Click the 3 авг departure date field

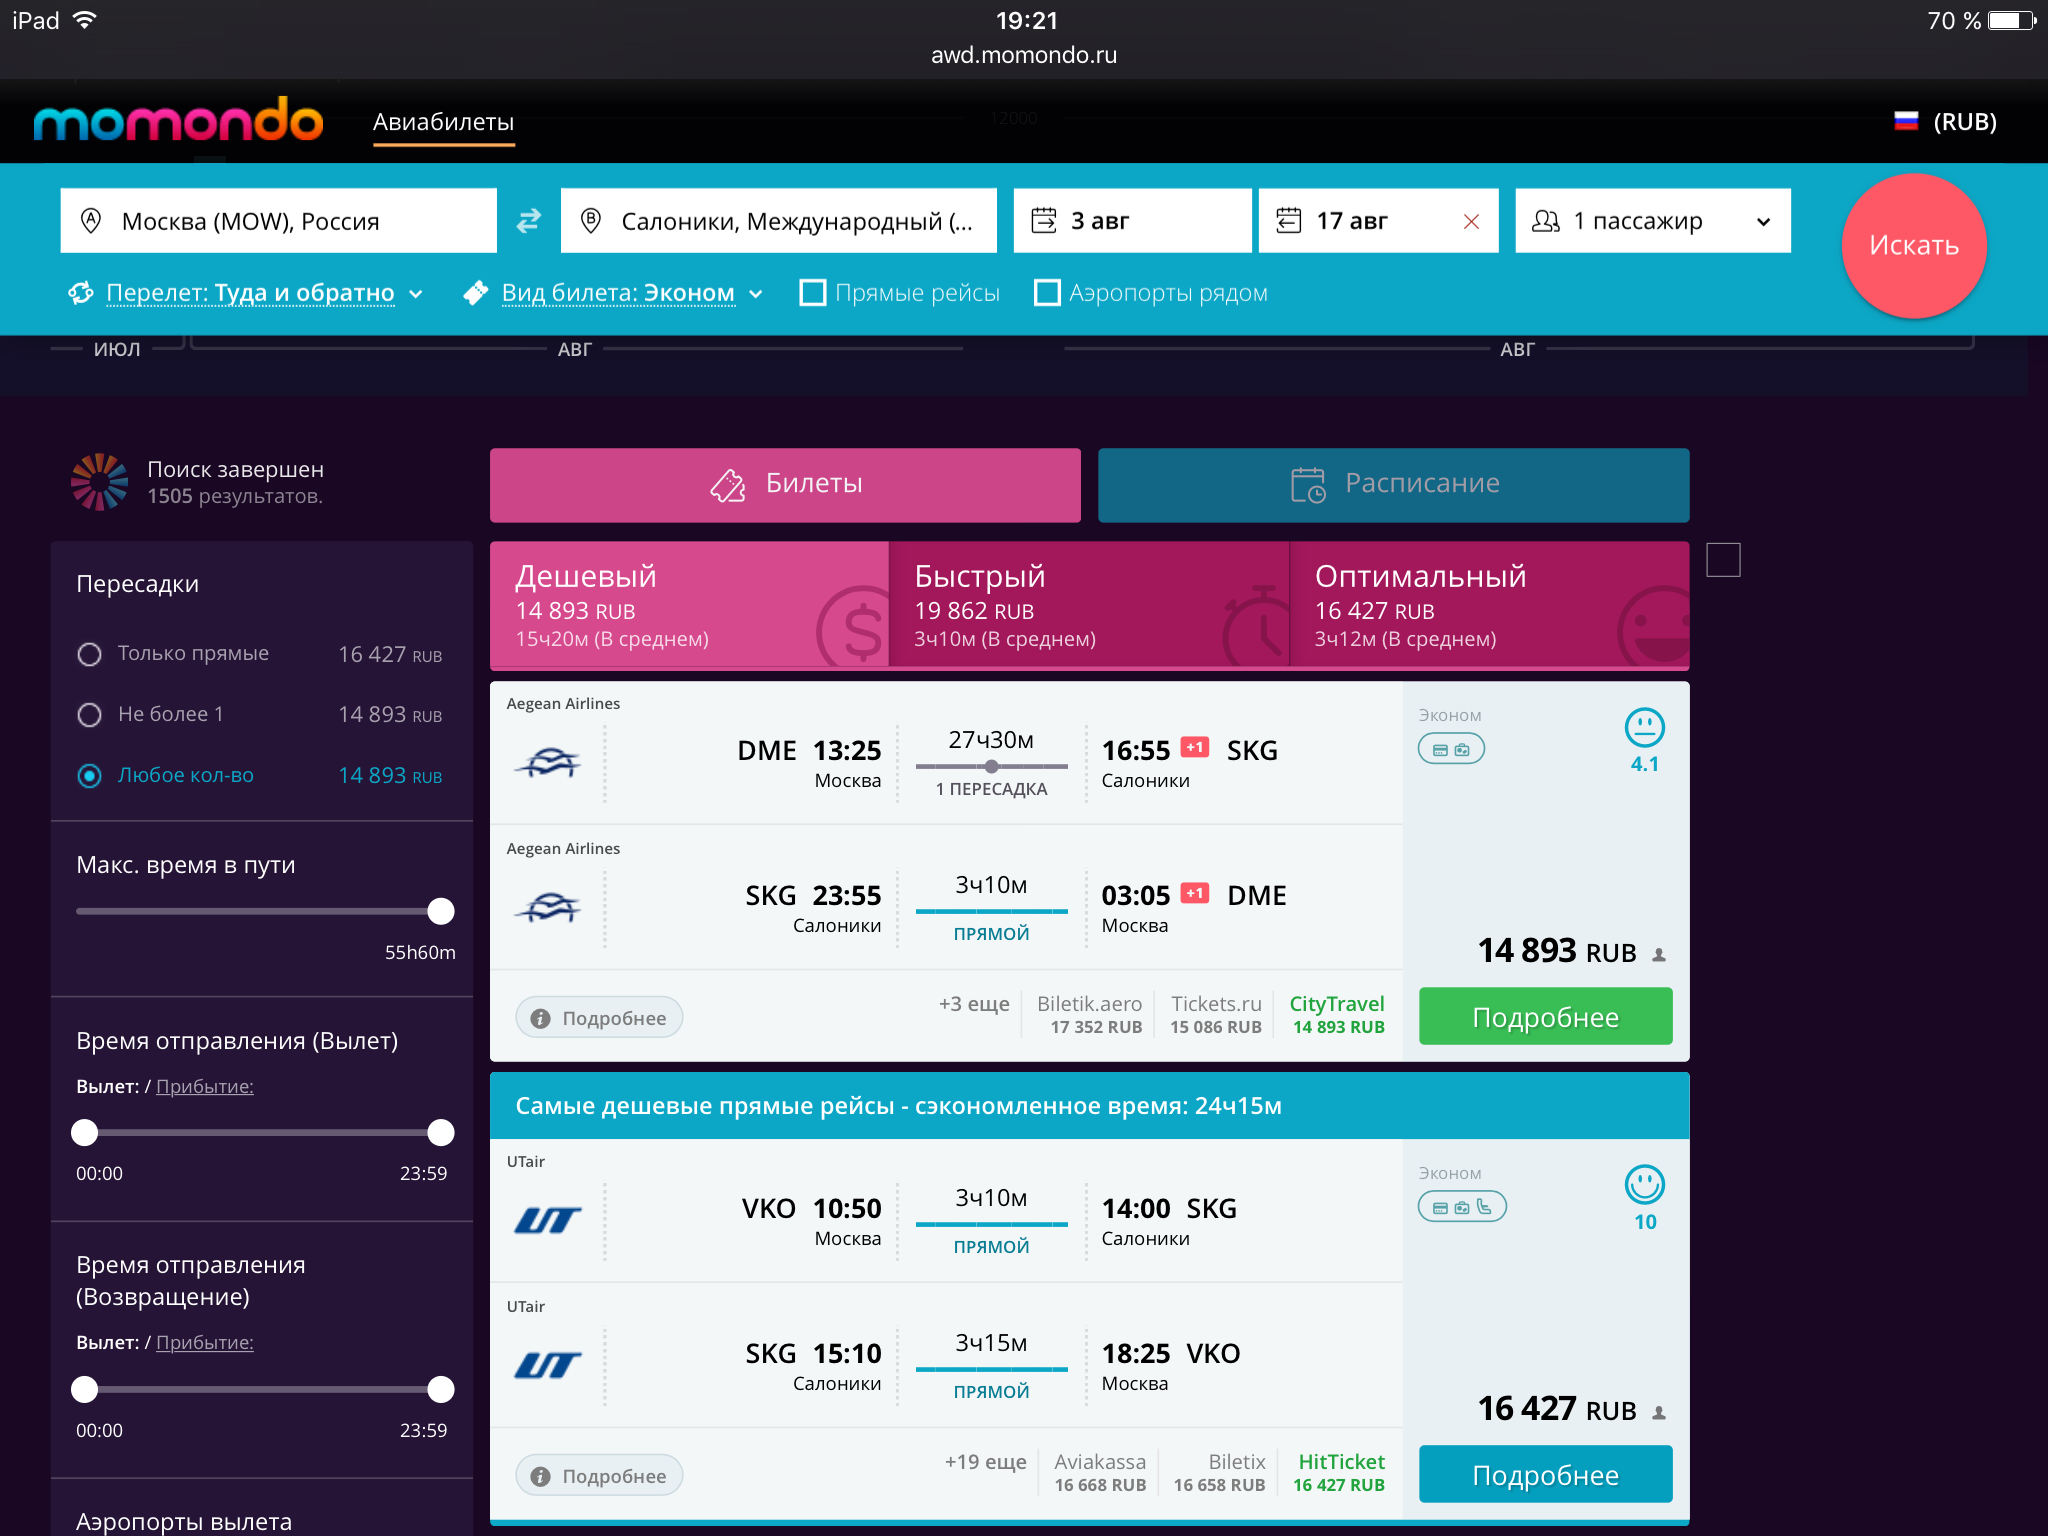tap(1132, 221)
